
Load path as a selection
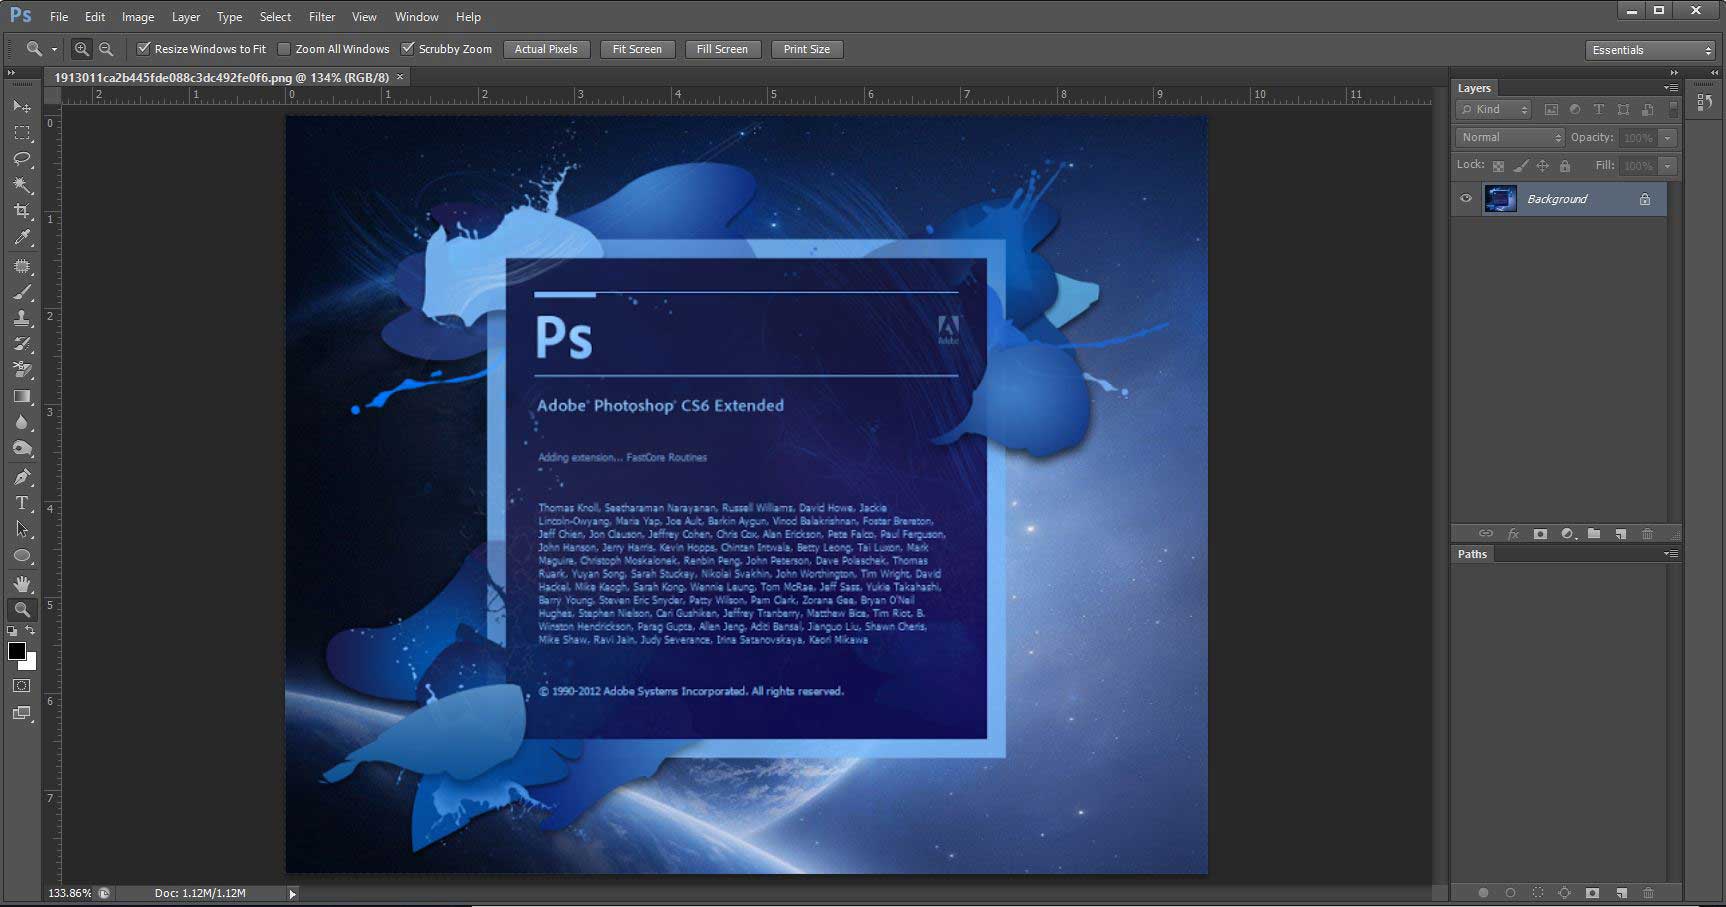(1538, 893)
